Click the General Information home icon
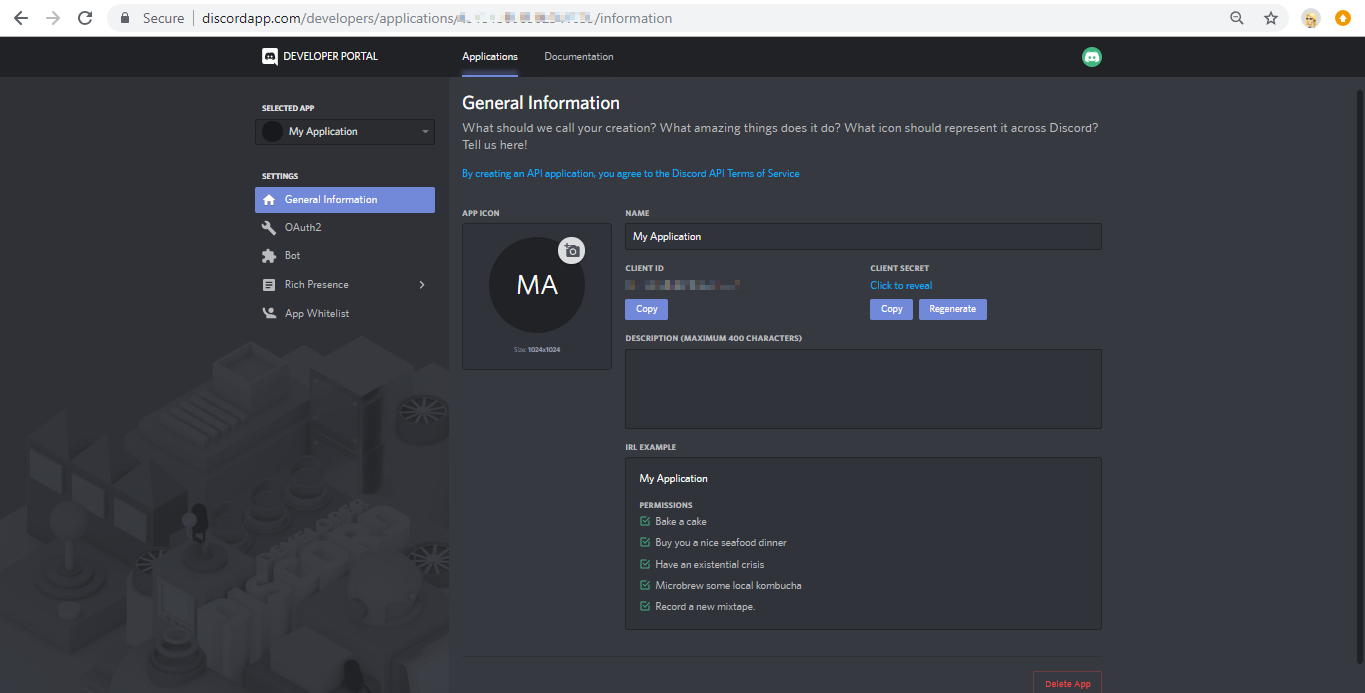Viewport: 1365px width, 693px height. point(268,200)
